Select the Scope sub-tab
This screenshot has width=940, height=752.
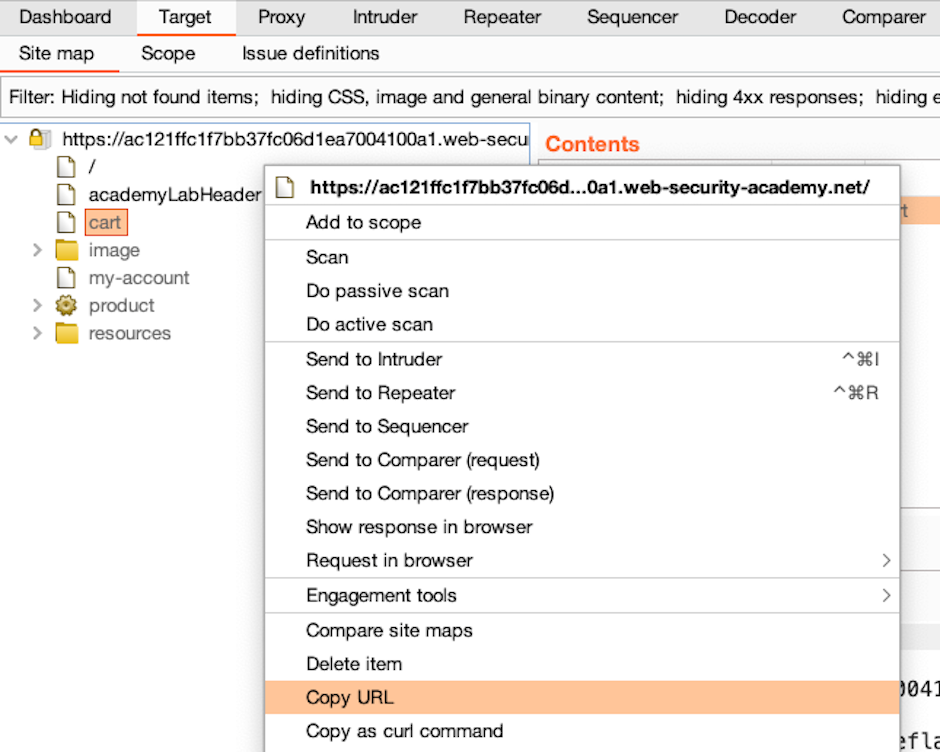[x=168, y=53]
